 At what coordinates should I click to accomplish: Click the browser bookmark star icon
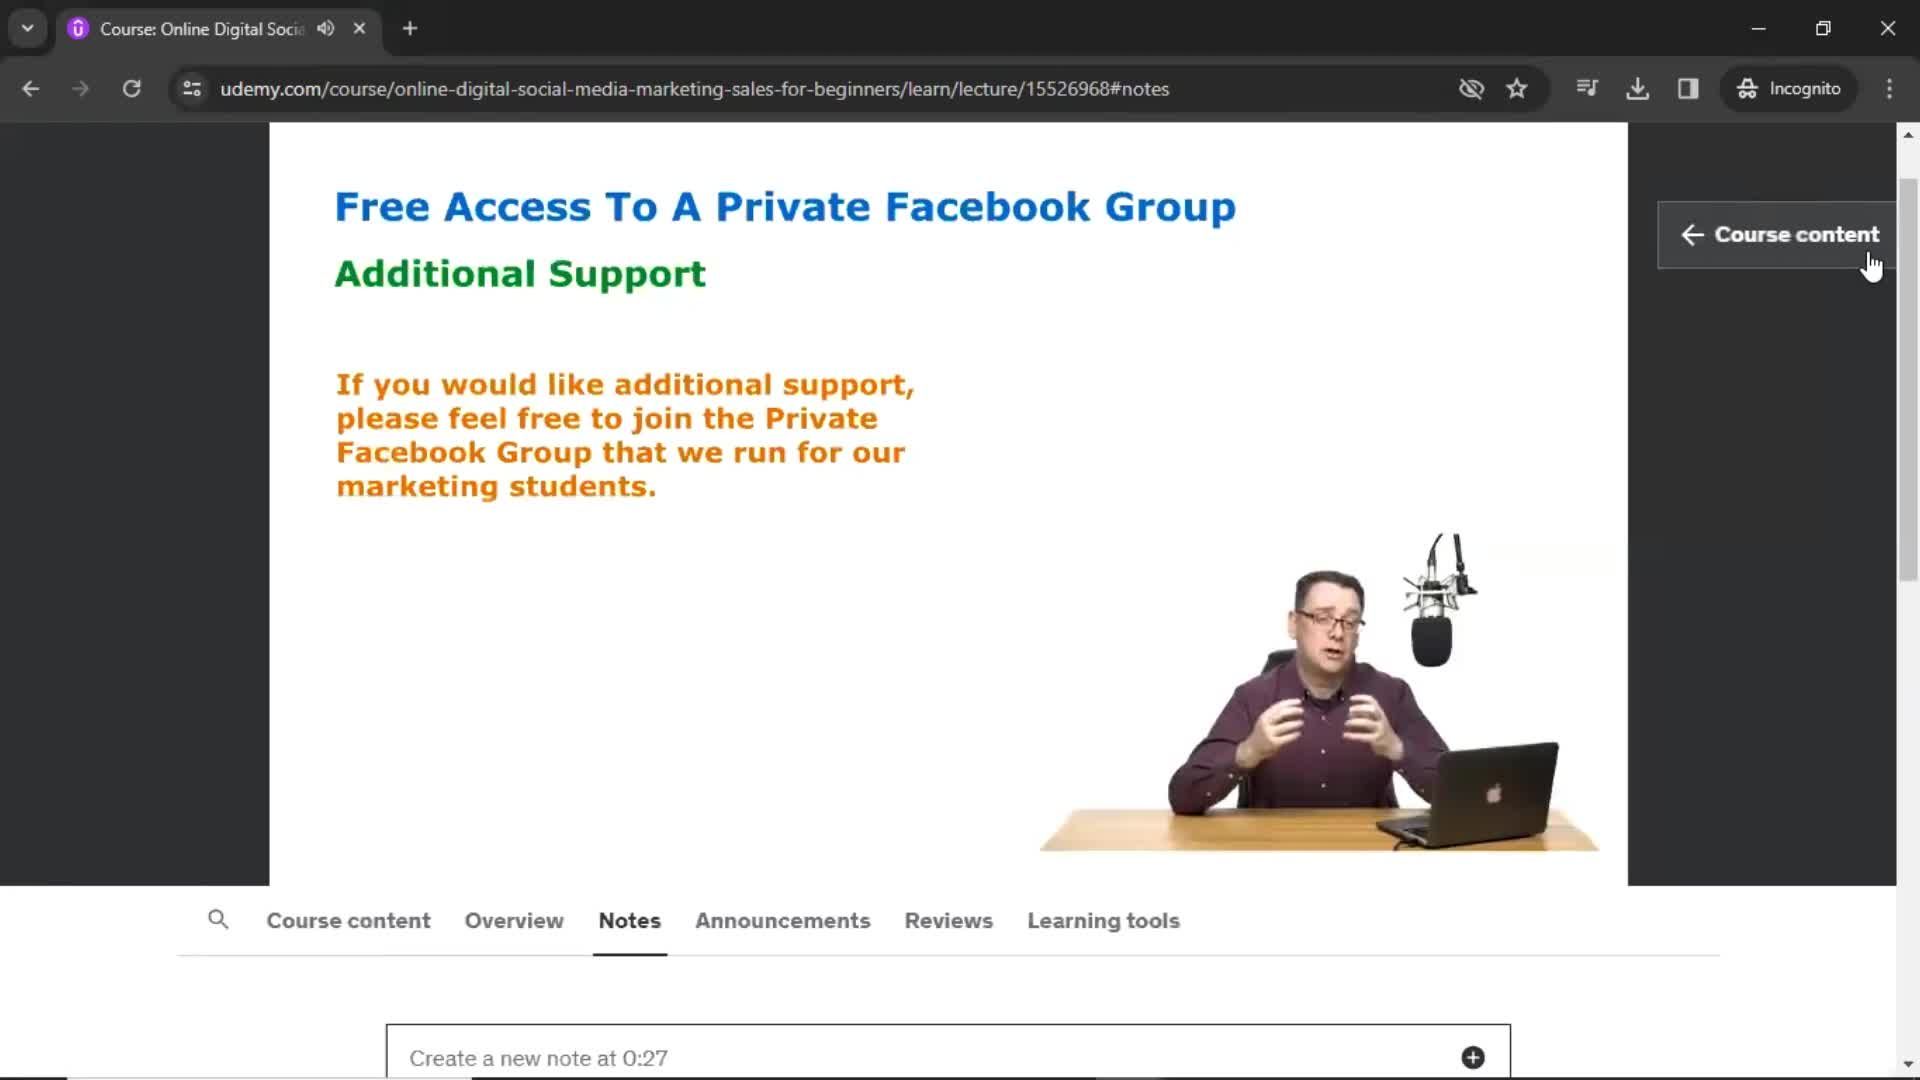tap(1516, 88)
